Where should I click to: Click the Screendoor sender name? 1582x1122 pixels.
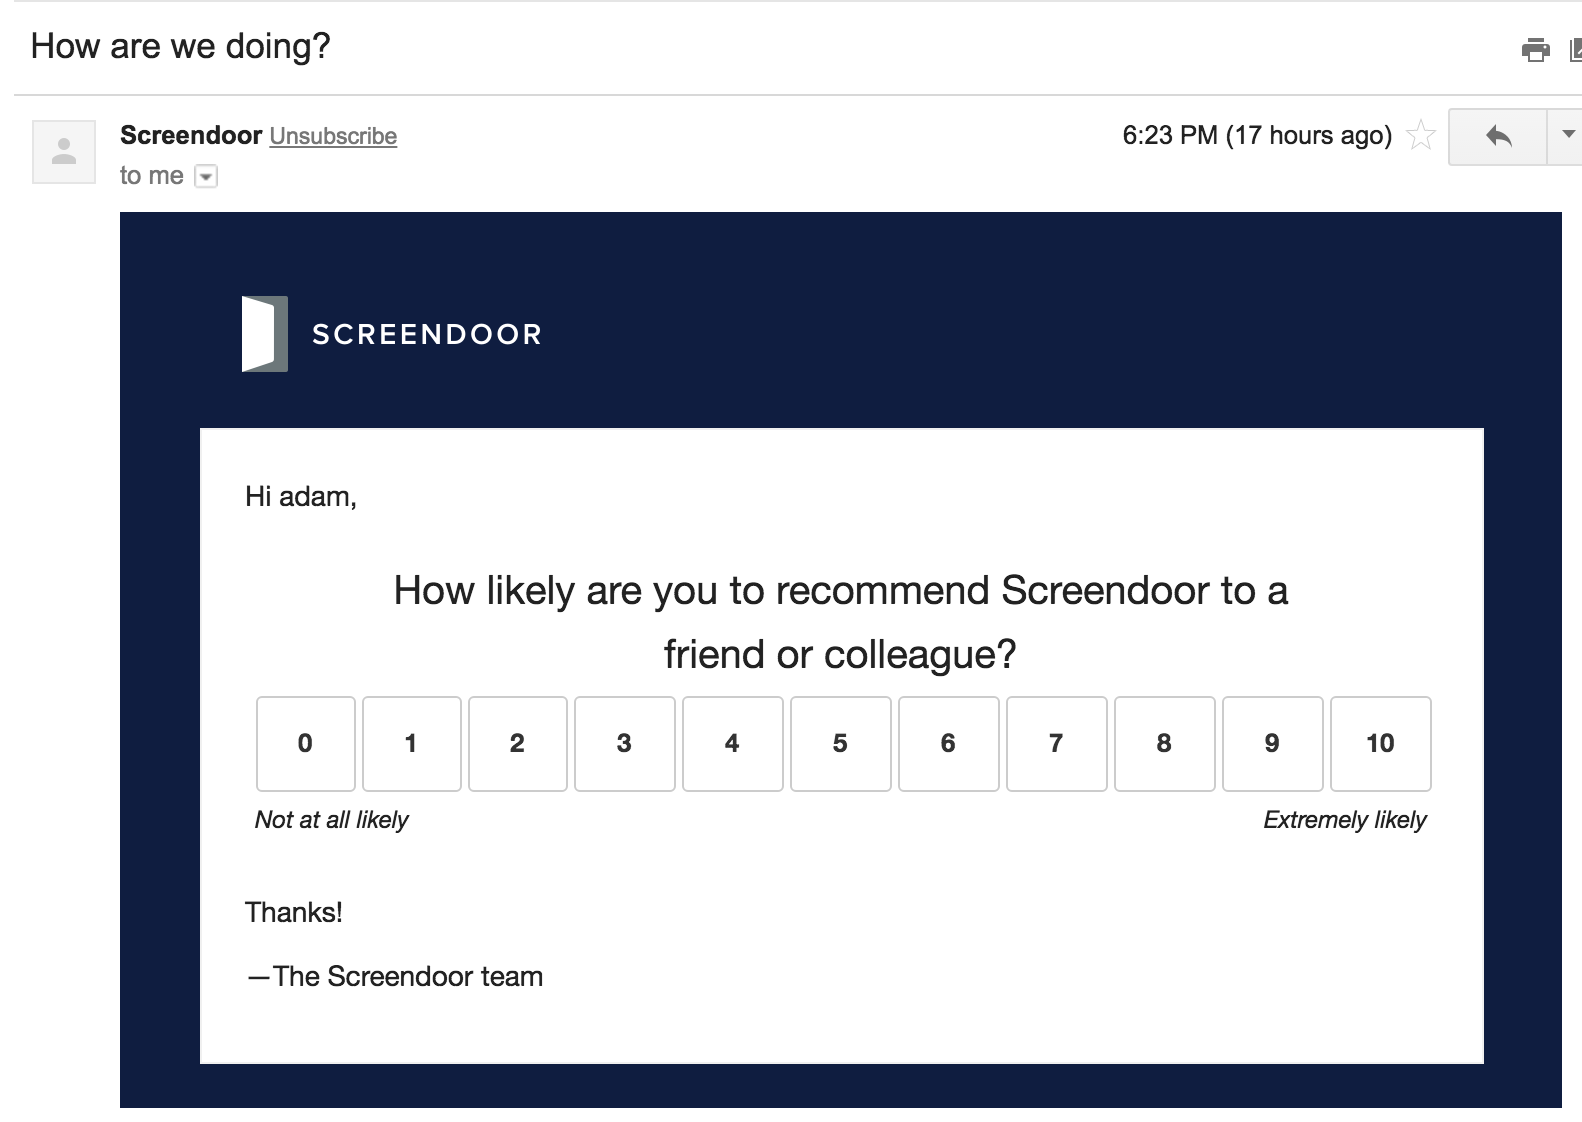pos(191,135)
